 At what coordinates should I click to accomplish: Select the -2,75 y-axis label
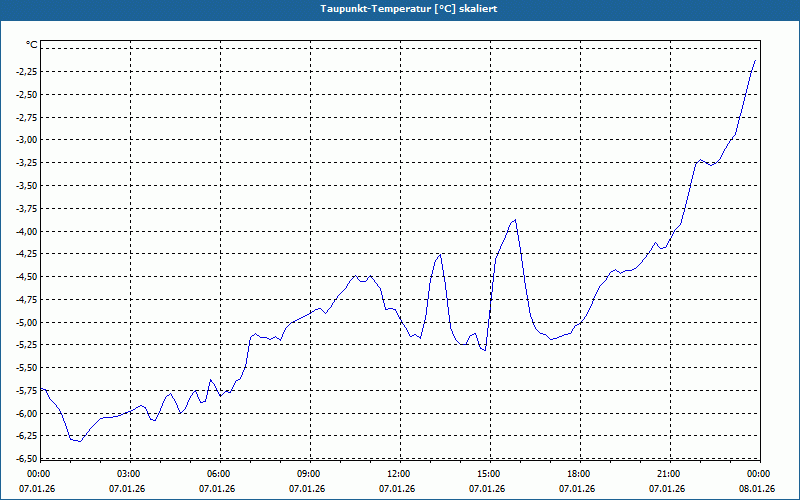[x=25, y=117]
